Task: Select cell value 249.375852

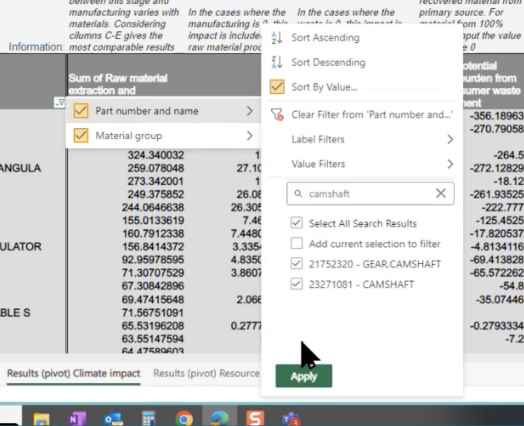Action: click(x=156, y=194)
